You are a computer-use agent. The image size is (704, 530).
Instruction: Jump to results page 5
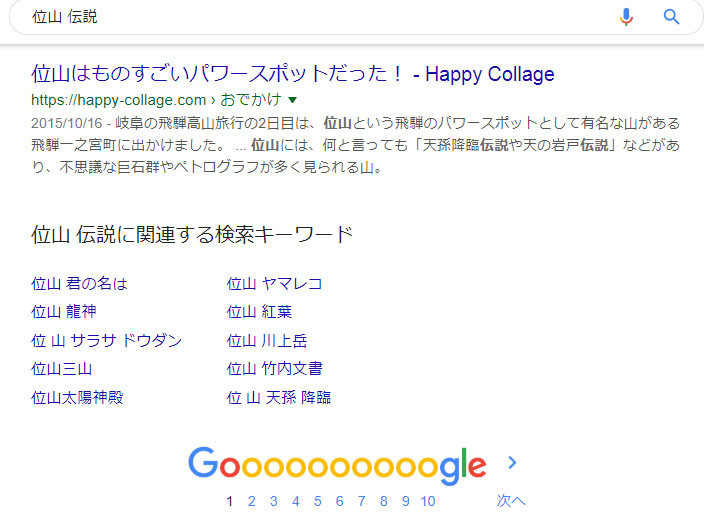click(x=317, y=501)
